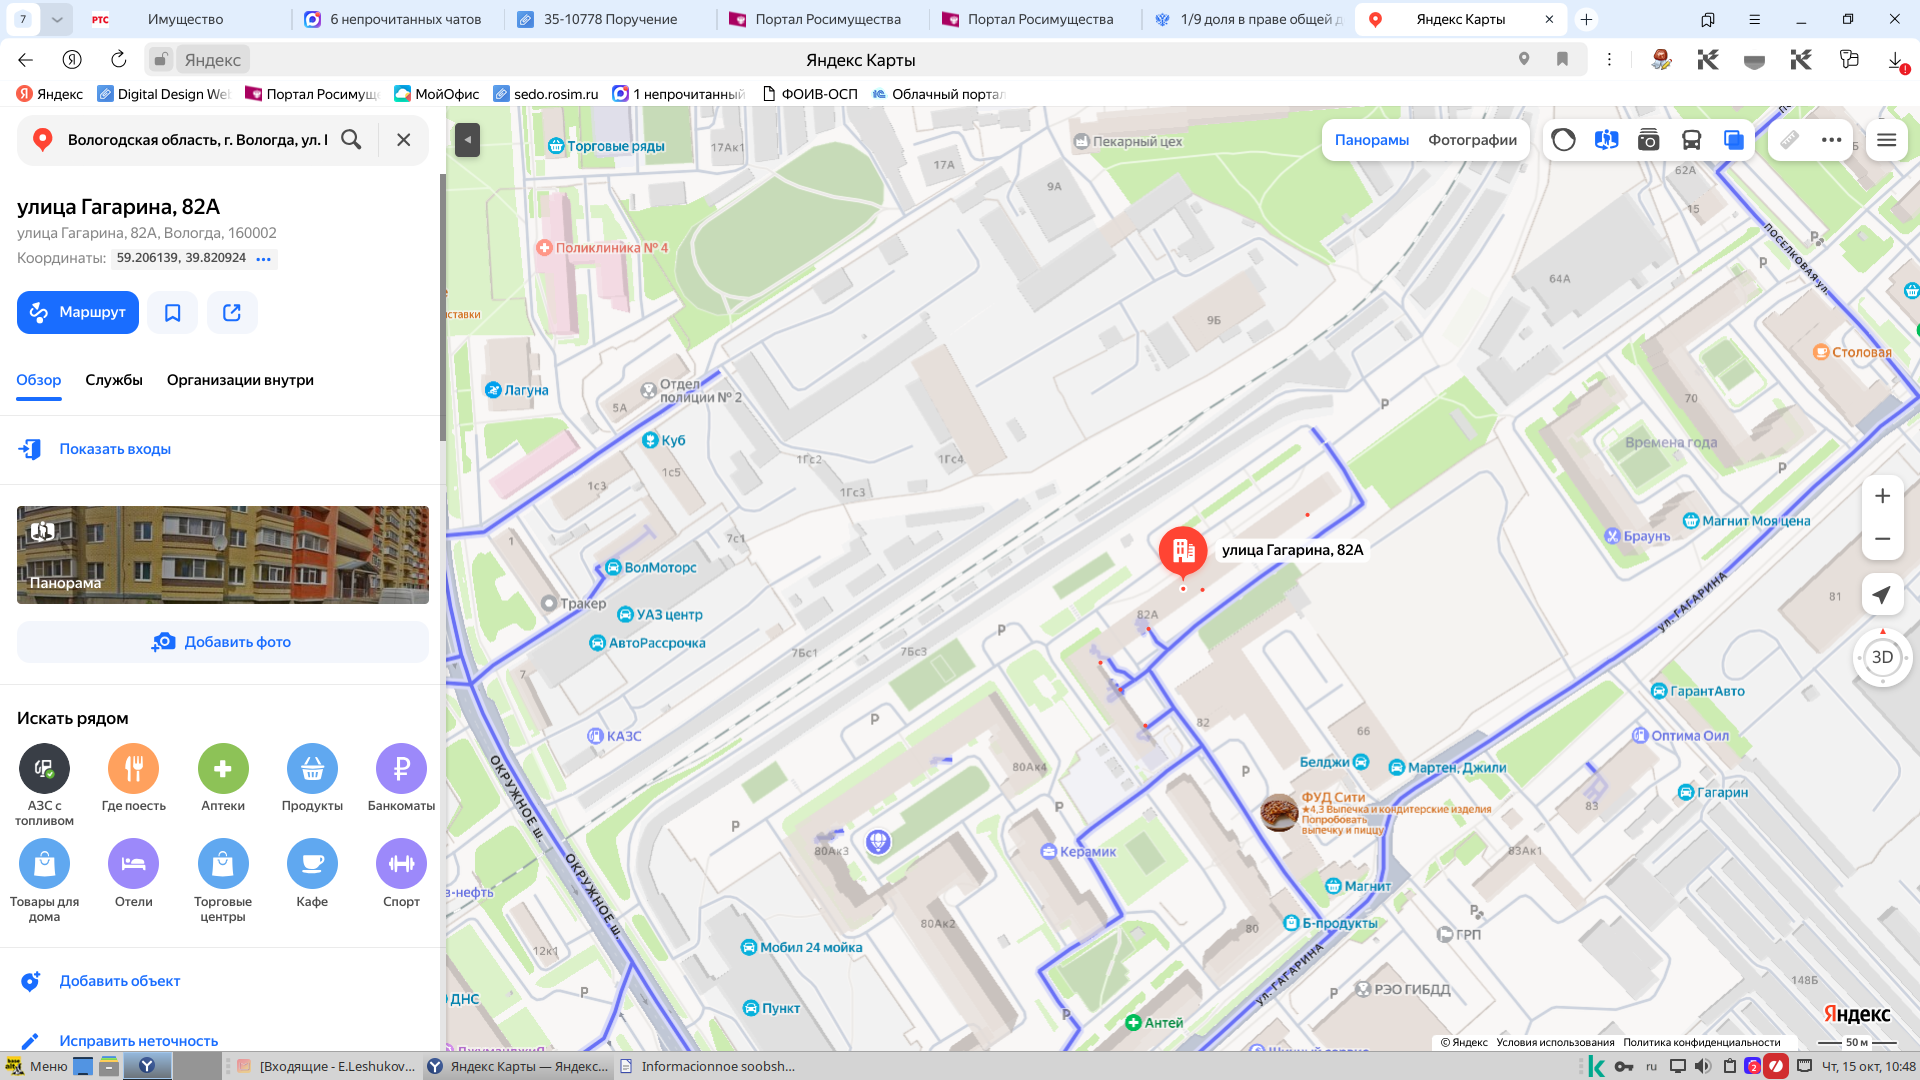
Task: Open a new browser tab with plus
Action: [1586, 19]
